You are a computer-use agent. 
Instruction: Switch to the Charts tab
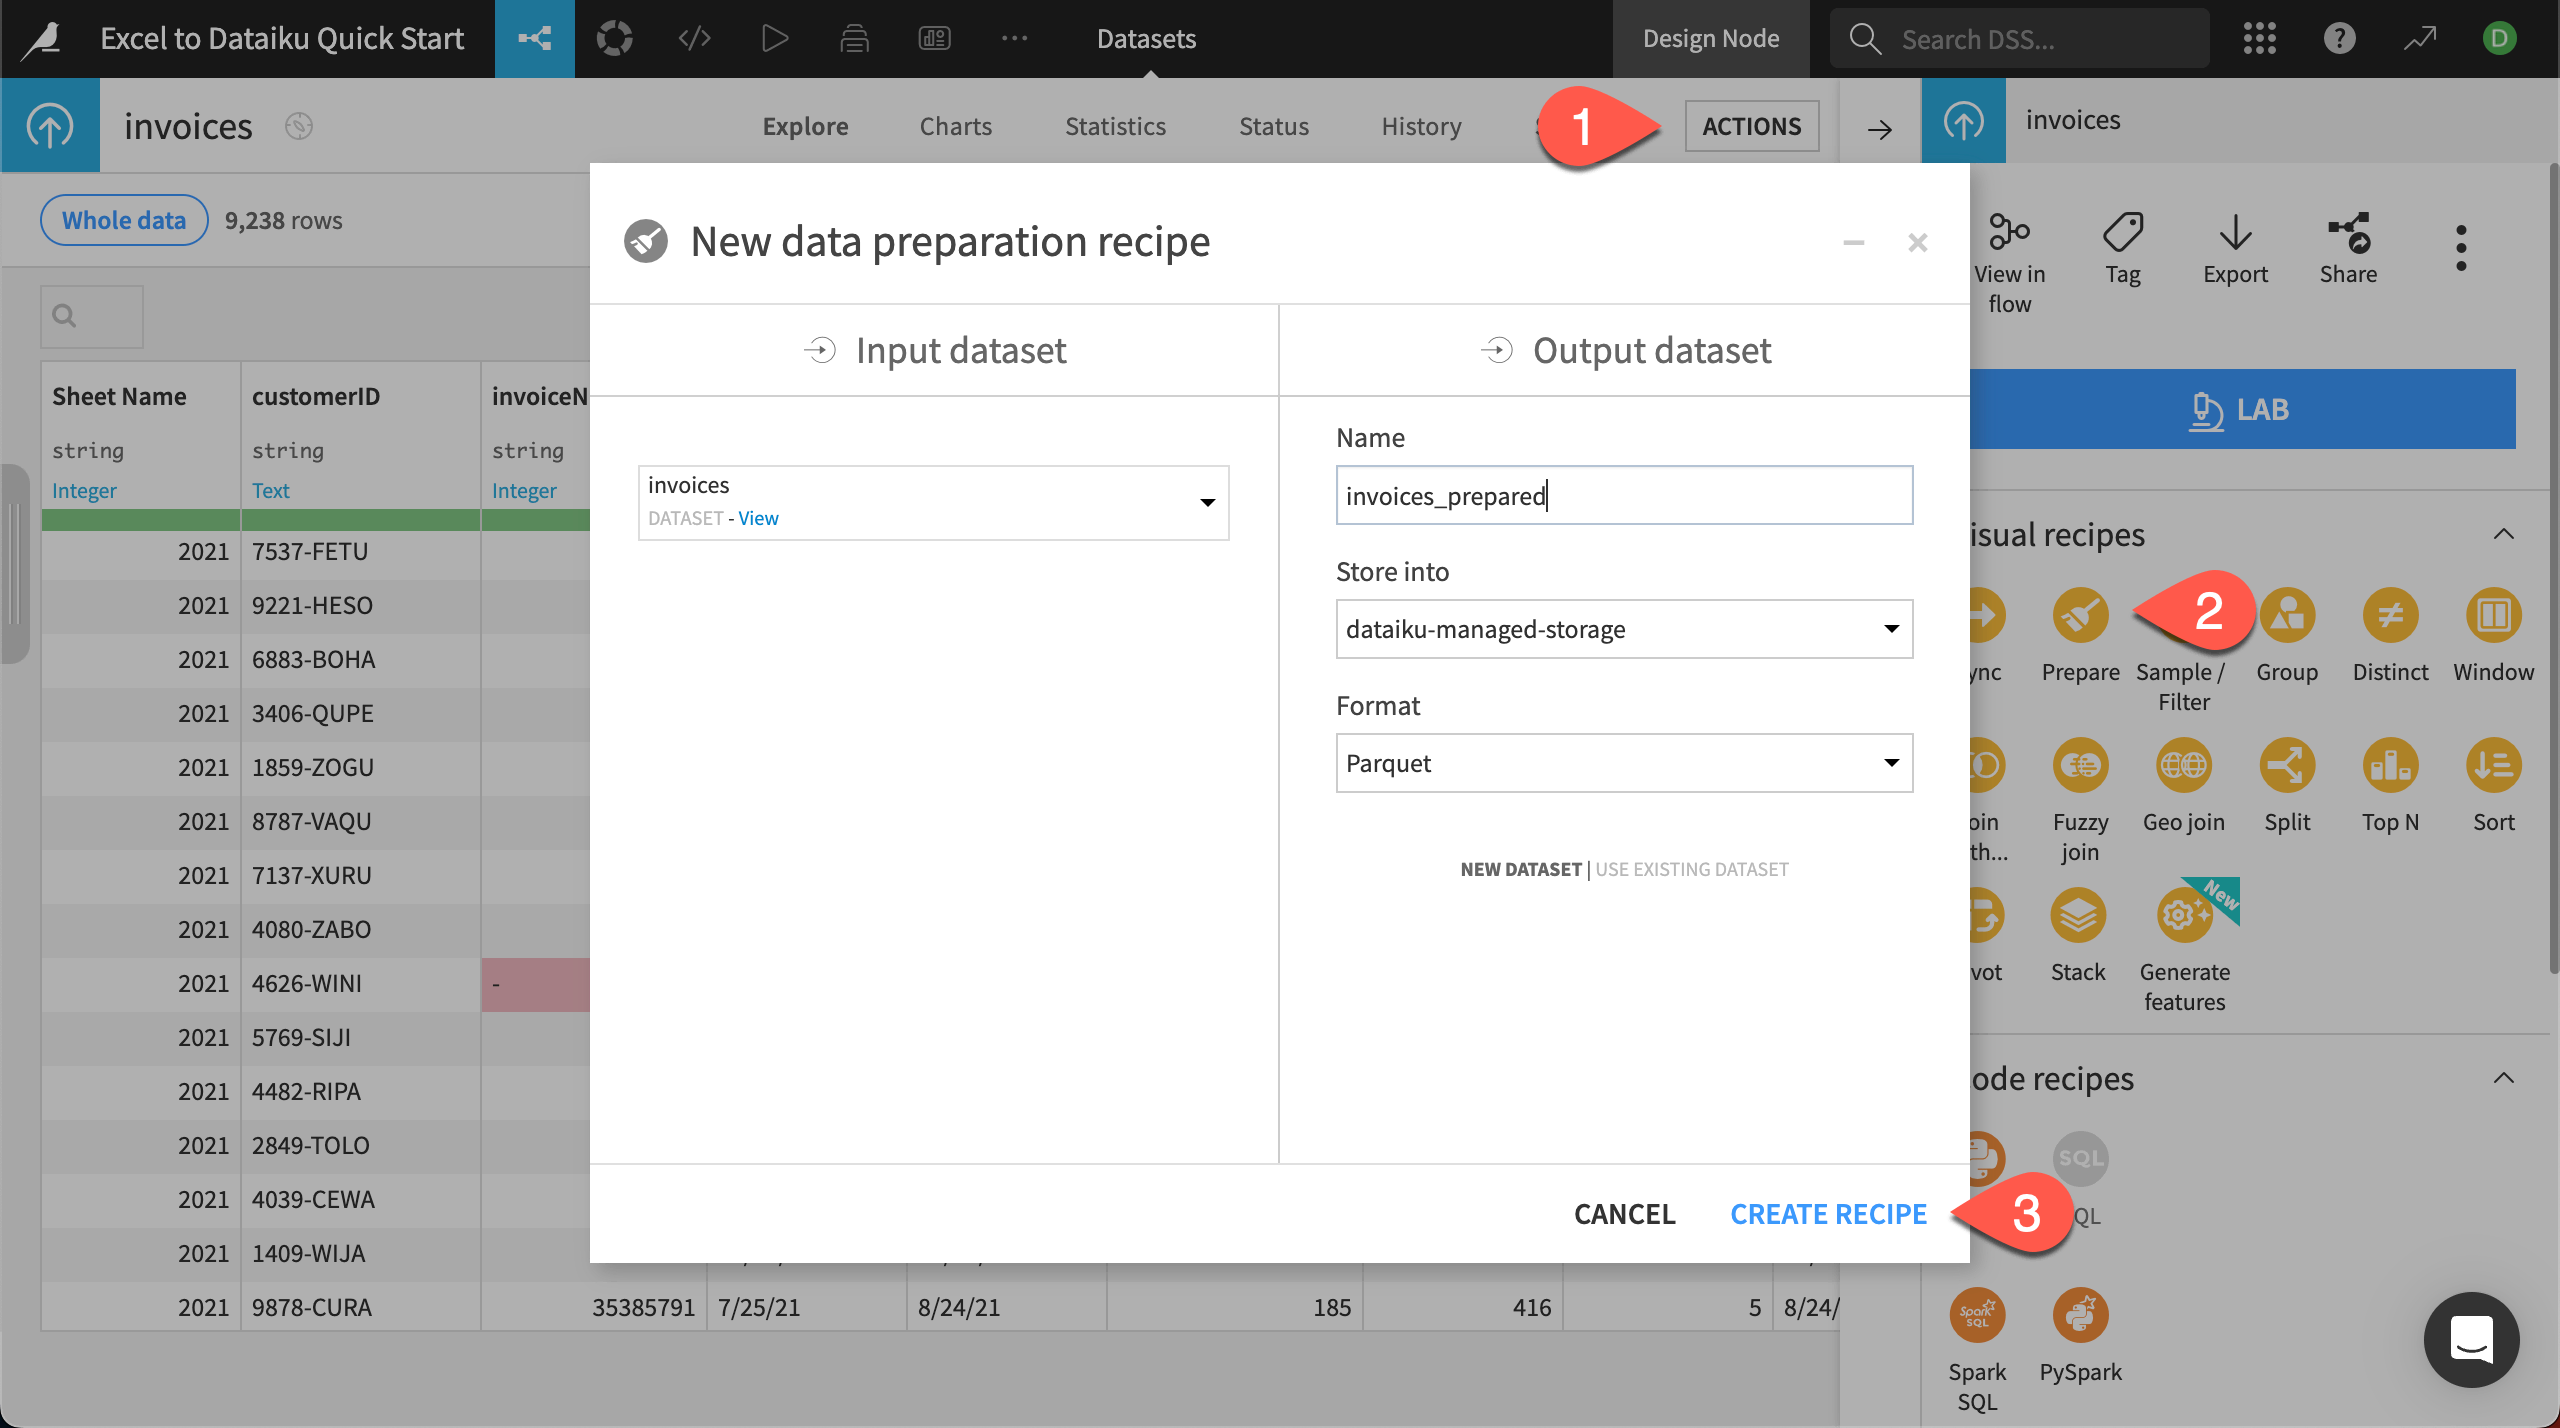click(955, 126)
